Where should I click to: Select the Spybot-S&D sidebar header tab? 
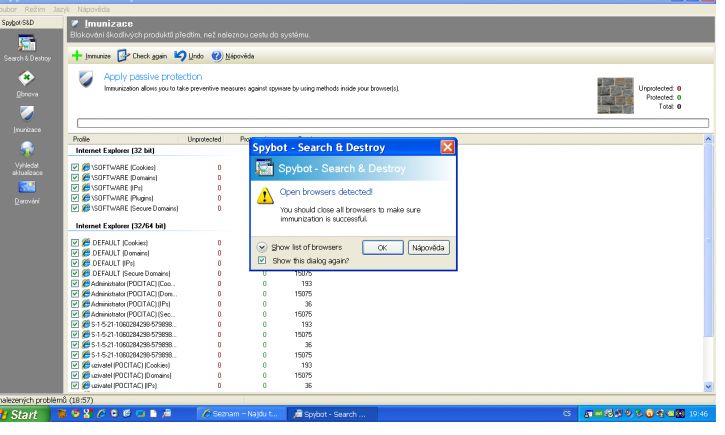(31, 22)
